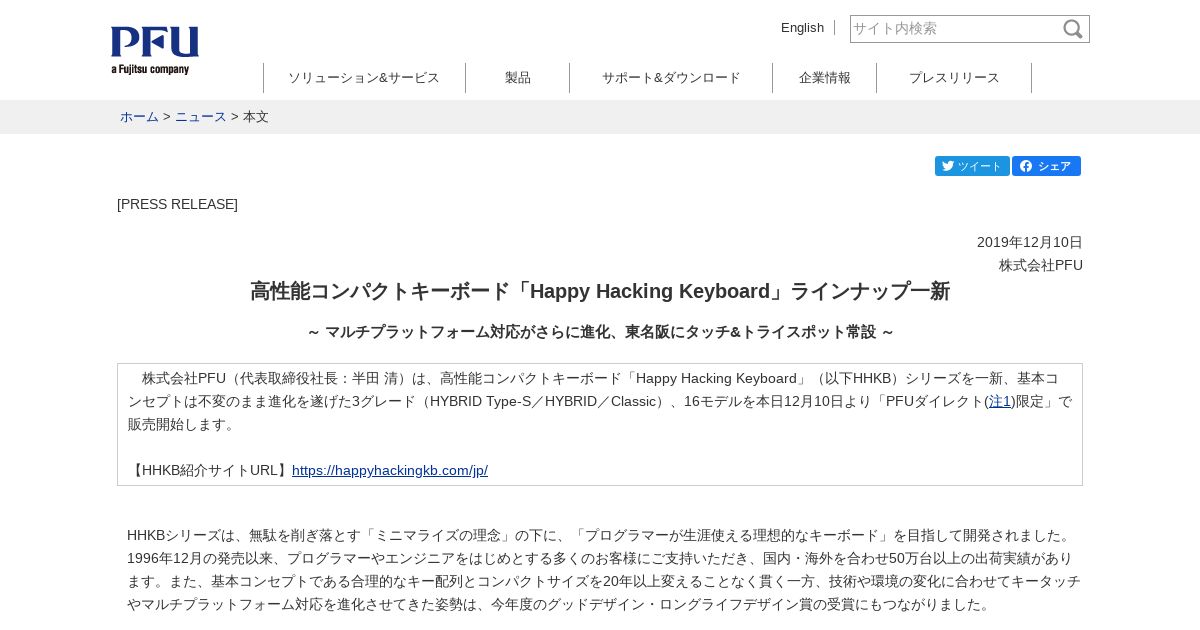This screenshot has height=630, width=1200.
Task: Click the subtitle about マルチプラットフォーム対応
Action: click(x=600, y=331)
